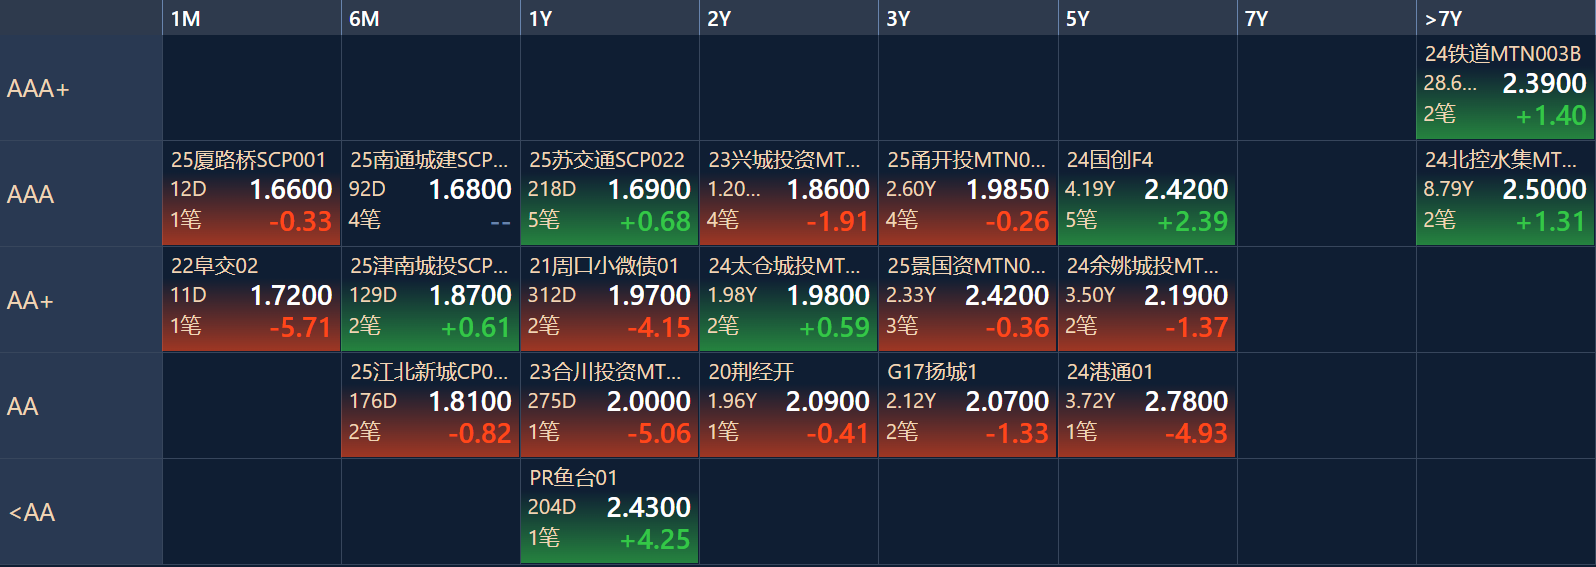Click the >7Y column header
This screenshot has width=1596, height=567.
click(1443, 18)
